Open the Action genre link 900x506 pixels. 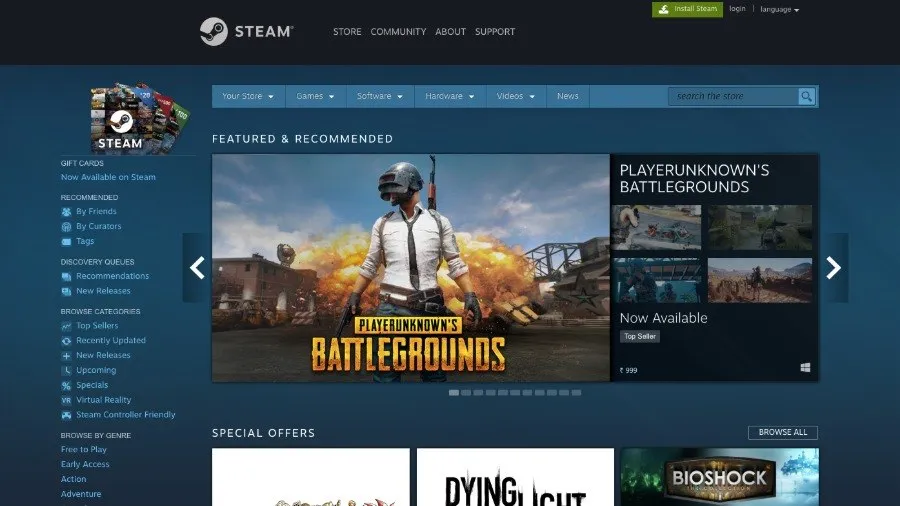click(x=73, y=480)
